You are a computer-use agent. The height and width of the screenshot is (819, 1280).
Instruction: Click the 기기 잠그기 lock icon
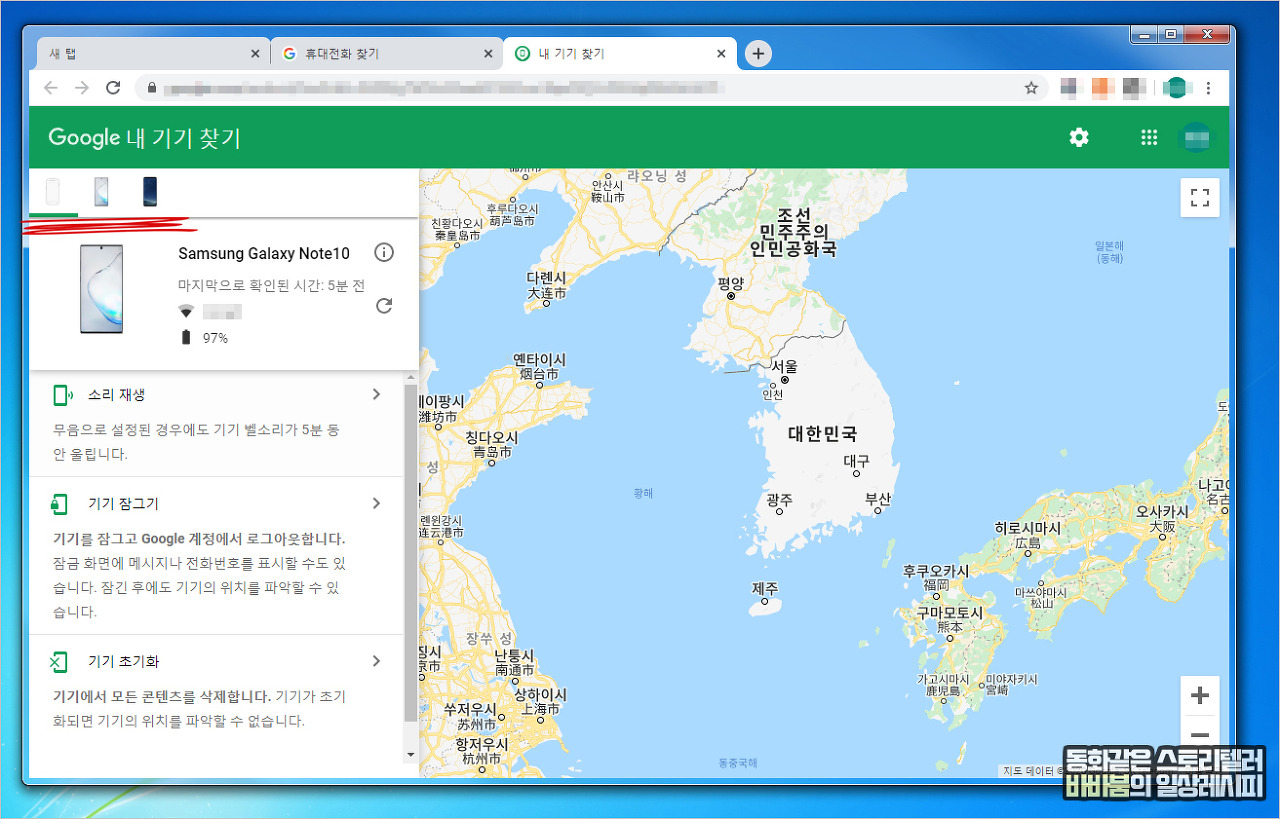click(x=60, y=503)
